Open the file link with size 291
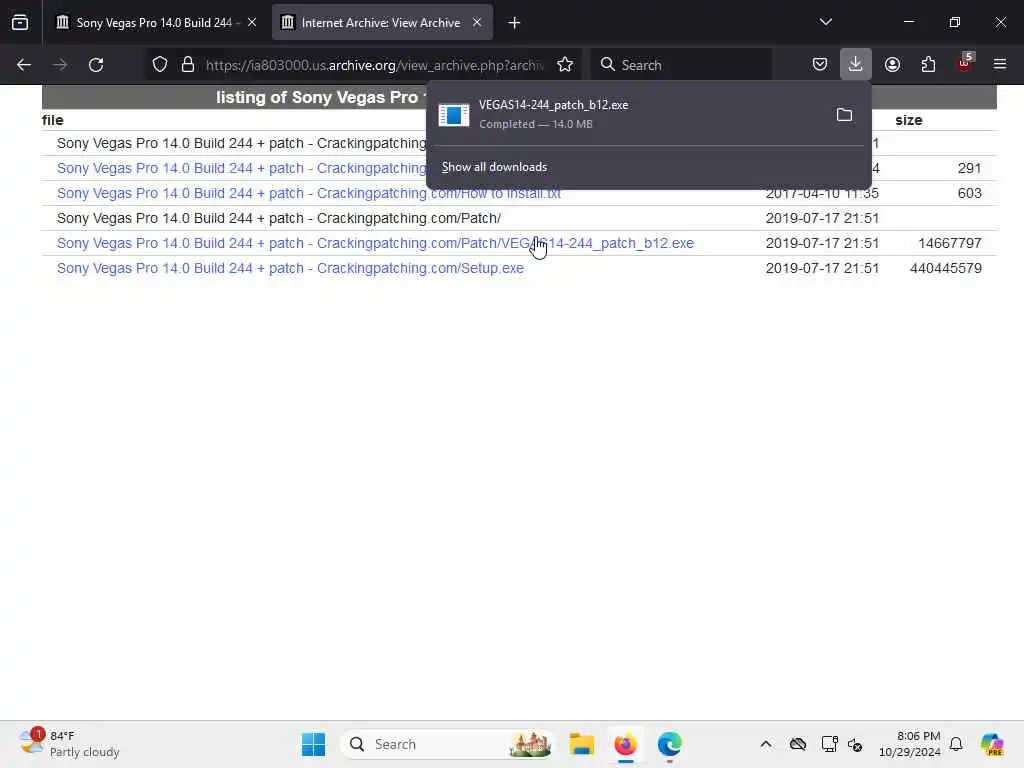The image size is (1024, 768). tap(241, 168)
